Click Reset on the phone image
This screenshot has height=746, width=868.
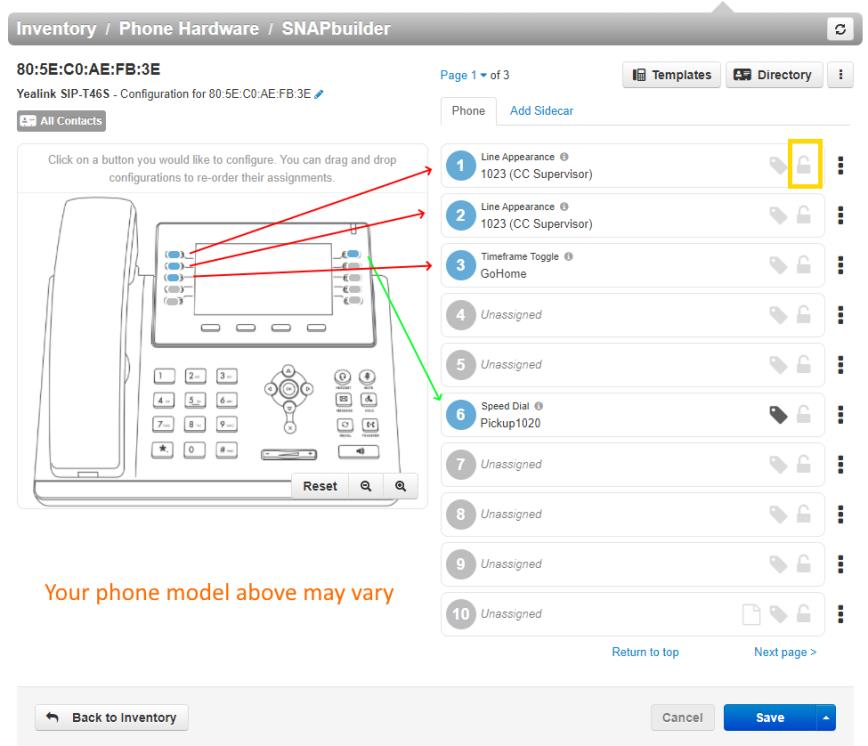(320, 486)
